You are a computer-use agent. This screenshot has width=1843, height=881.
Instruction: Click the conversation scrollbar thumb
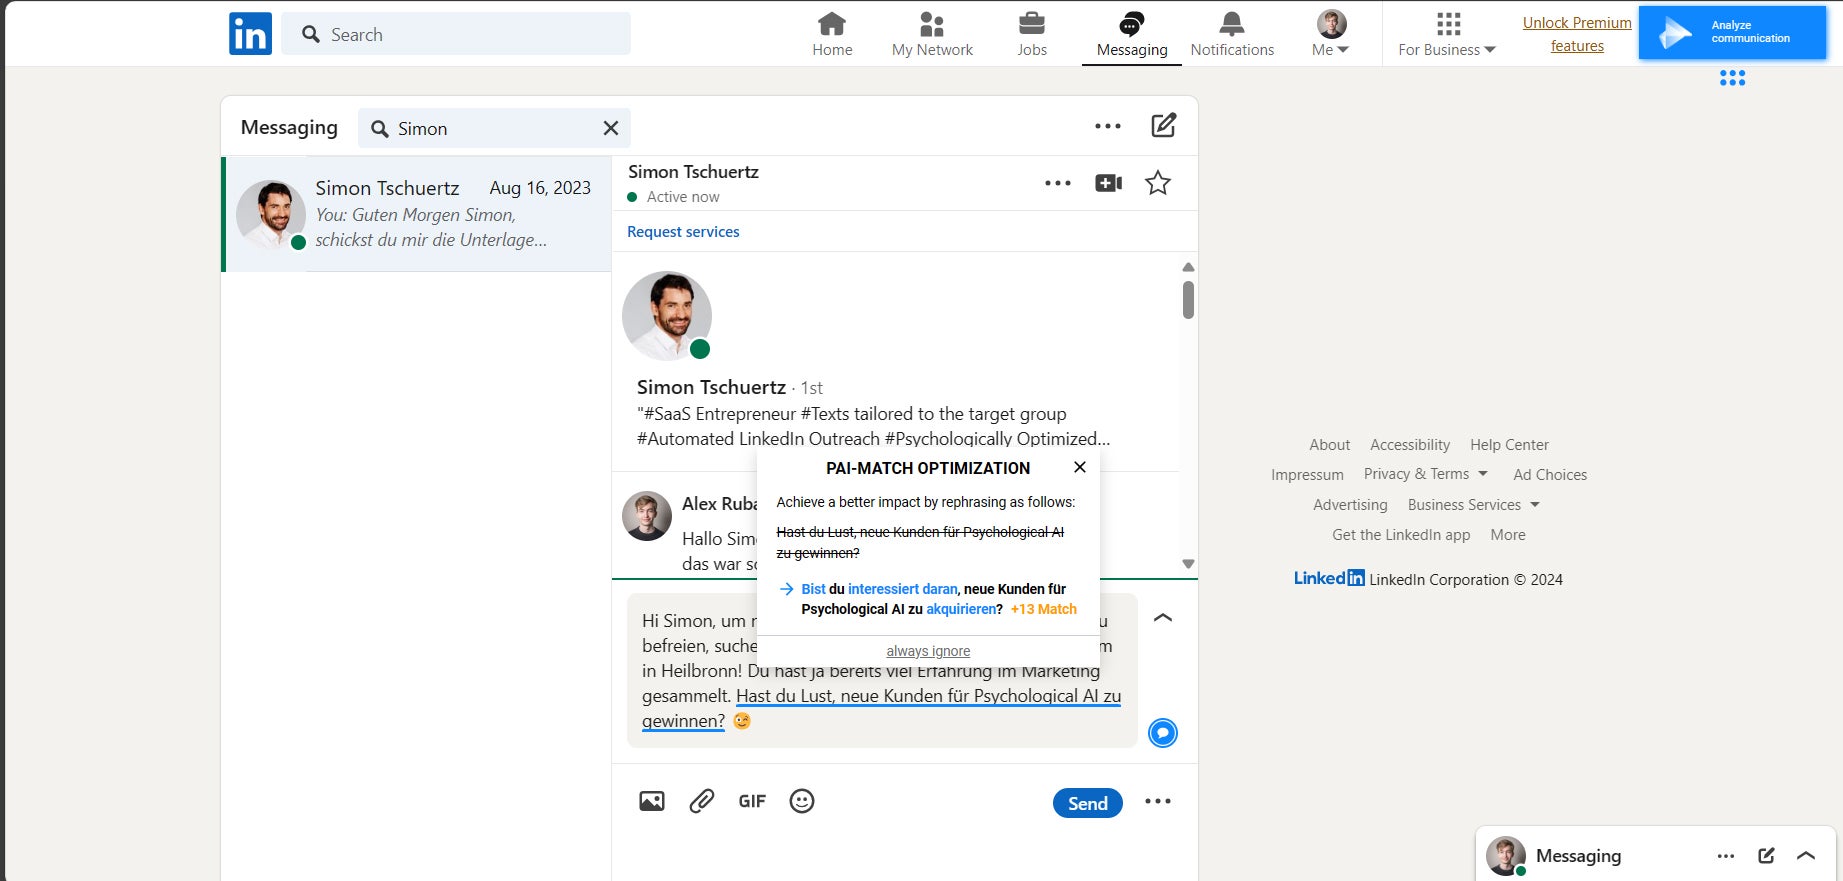click(1188, 299)
